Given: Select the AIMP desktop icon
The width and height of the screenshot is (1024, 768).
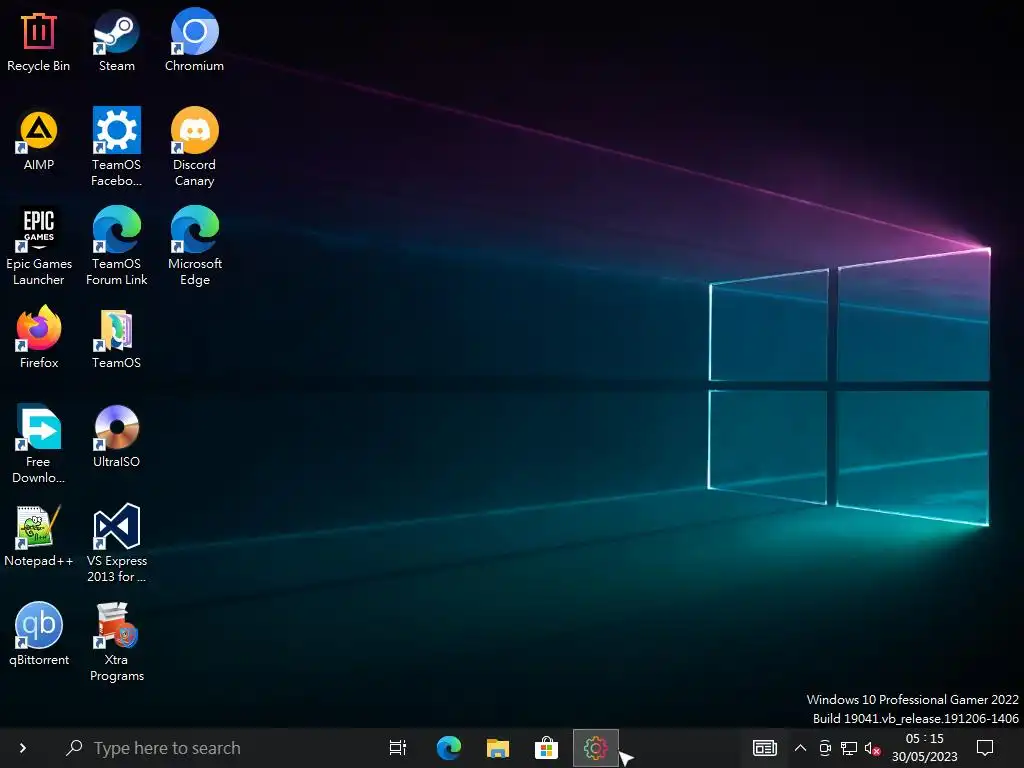Looking at the screenshot, I should [x=39, y=140].
